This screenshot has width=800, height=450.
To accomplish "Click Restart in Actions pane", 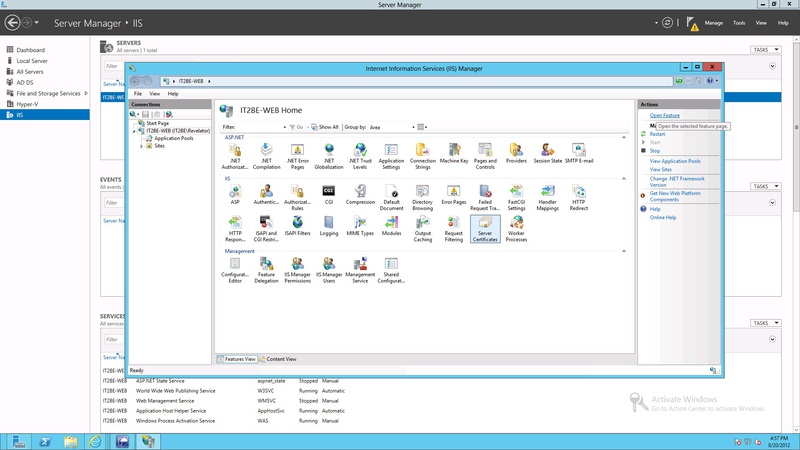I will pyautogui.click(x=657, y=134).
